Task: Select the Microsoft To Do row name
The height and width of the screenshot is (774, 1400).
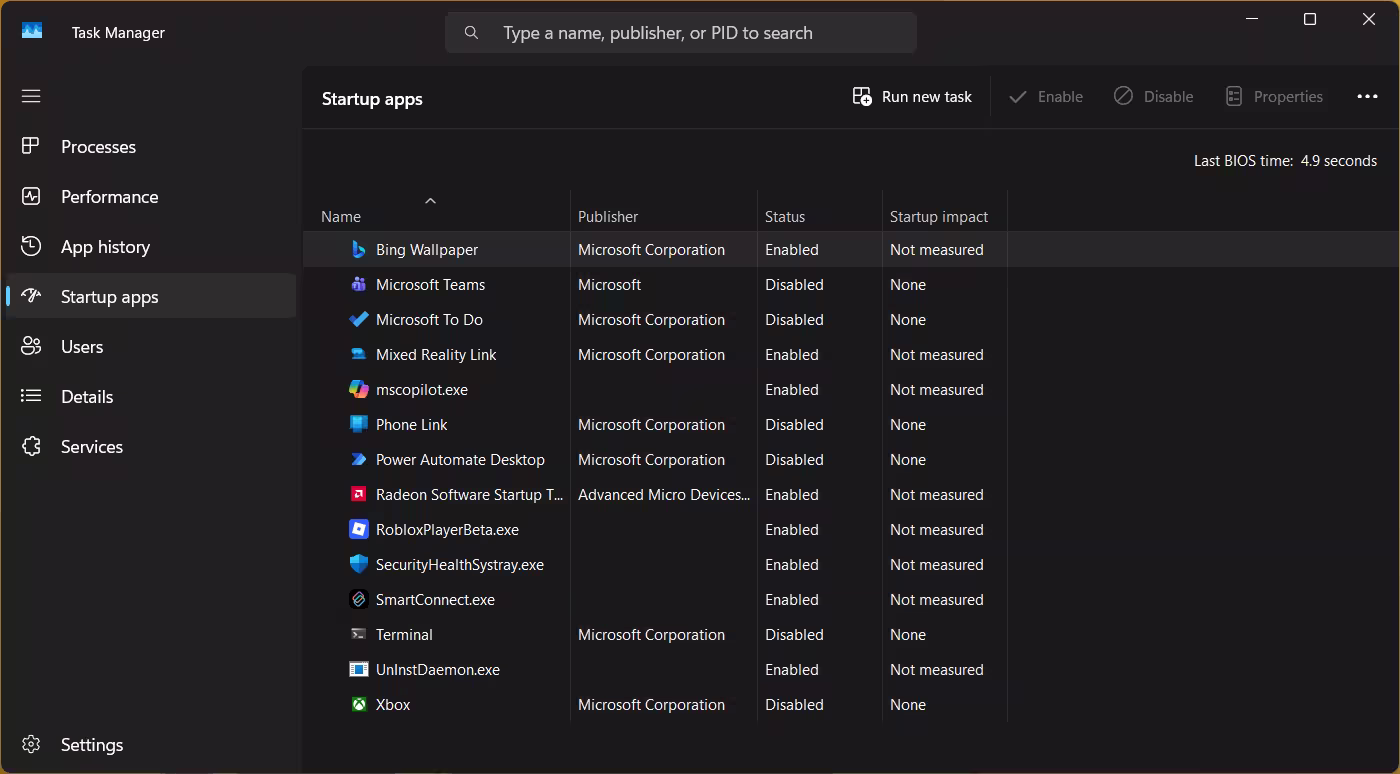Action: point(429,320)
